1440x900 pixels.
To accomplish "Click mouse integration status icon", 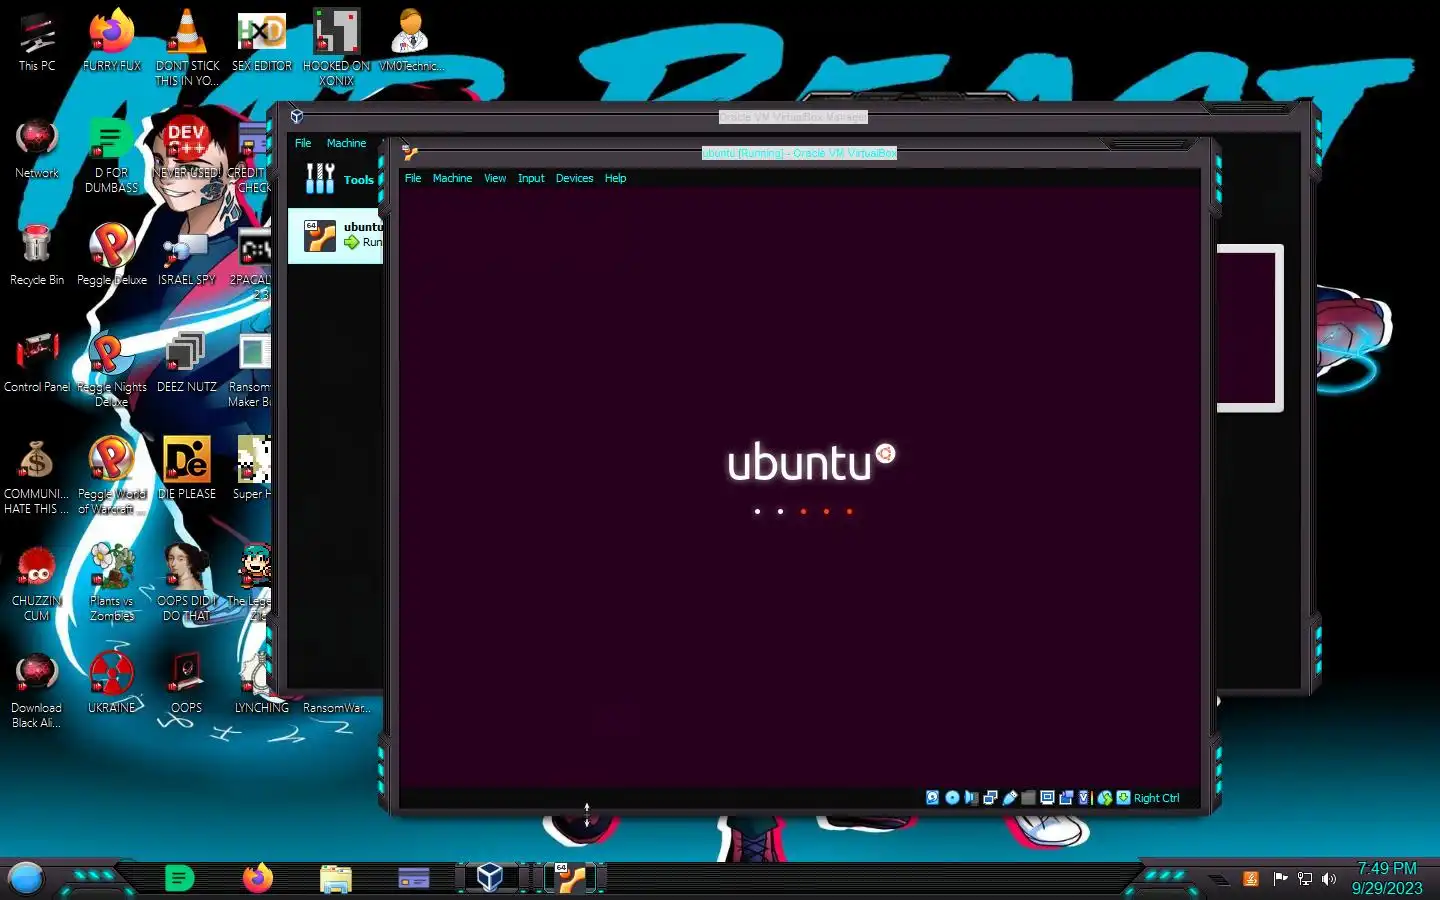I will (x=1105, y=798).
